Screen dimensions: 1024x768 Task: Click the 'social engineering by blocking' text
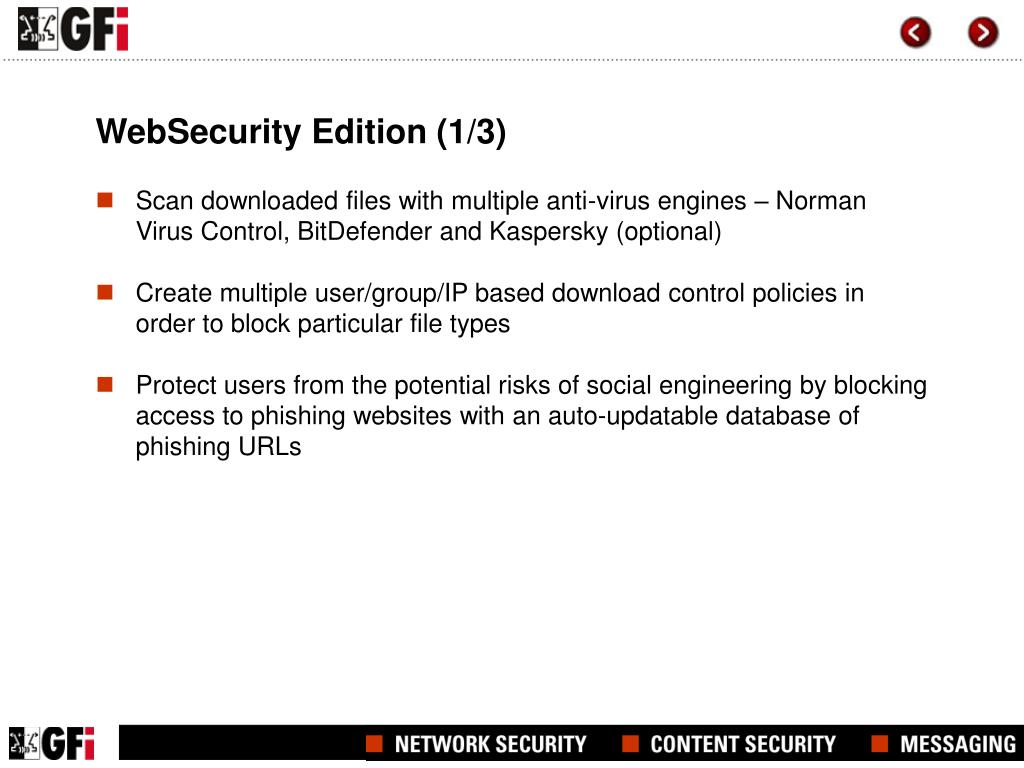click(756, 385)
